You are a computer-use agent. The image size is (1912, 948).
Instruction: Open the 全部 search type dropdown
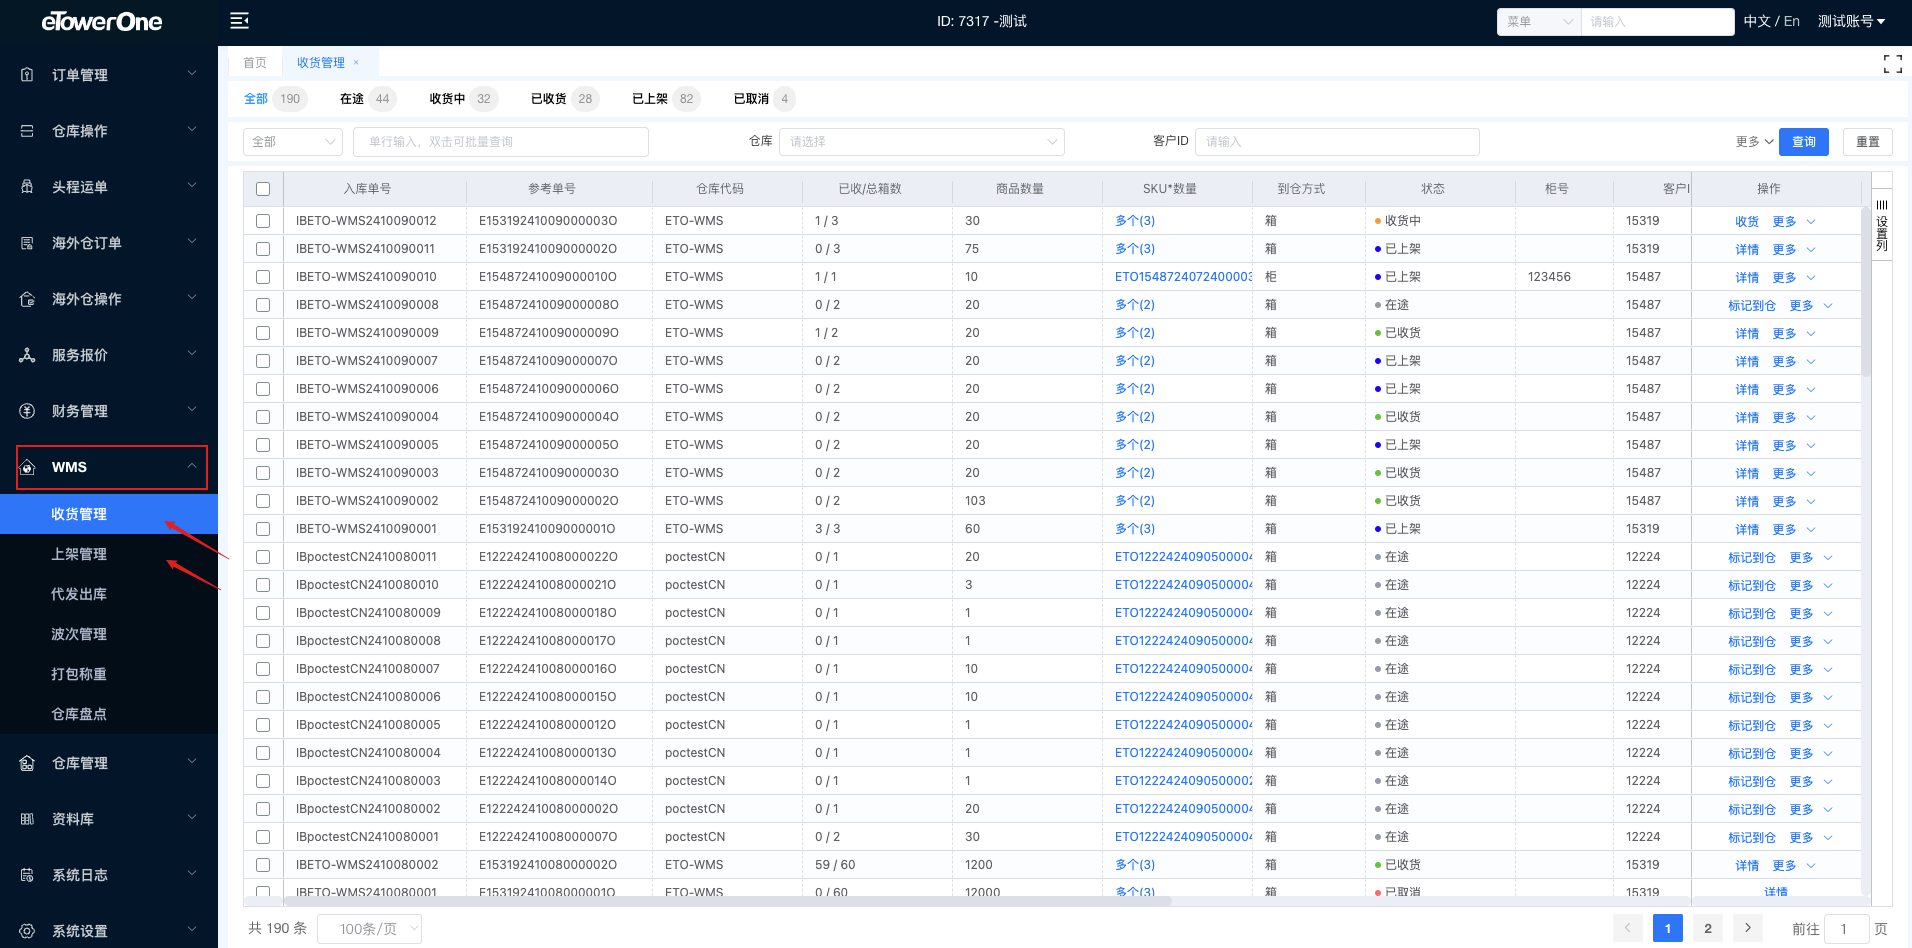tap(293, 142)
